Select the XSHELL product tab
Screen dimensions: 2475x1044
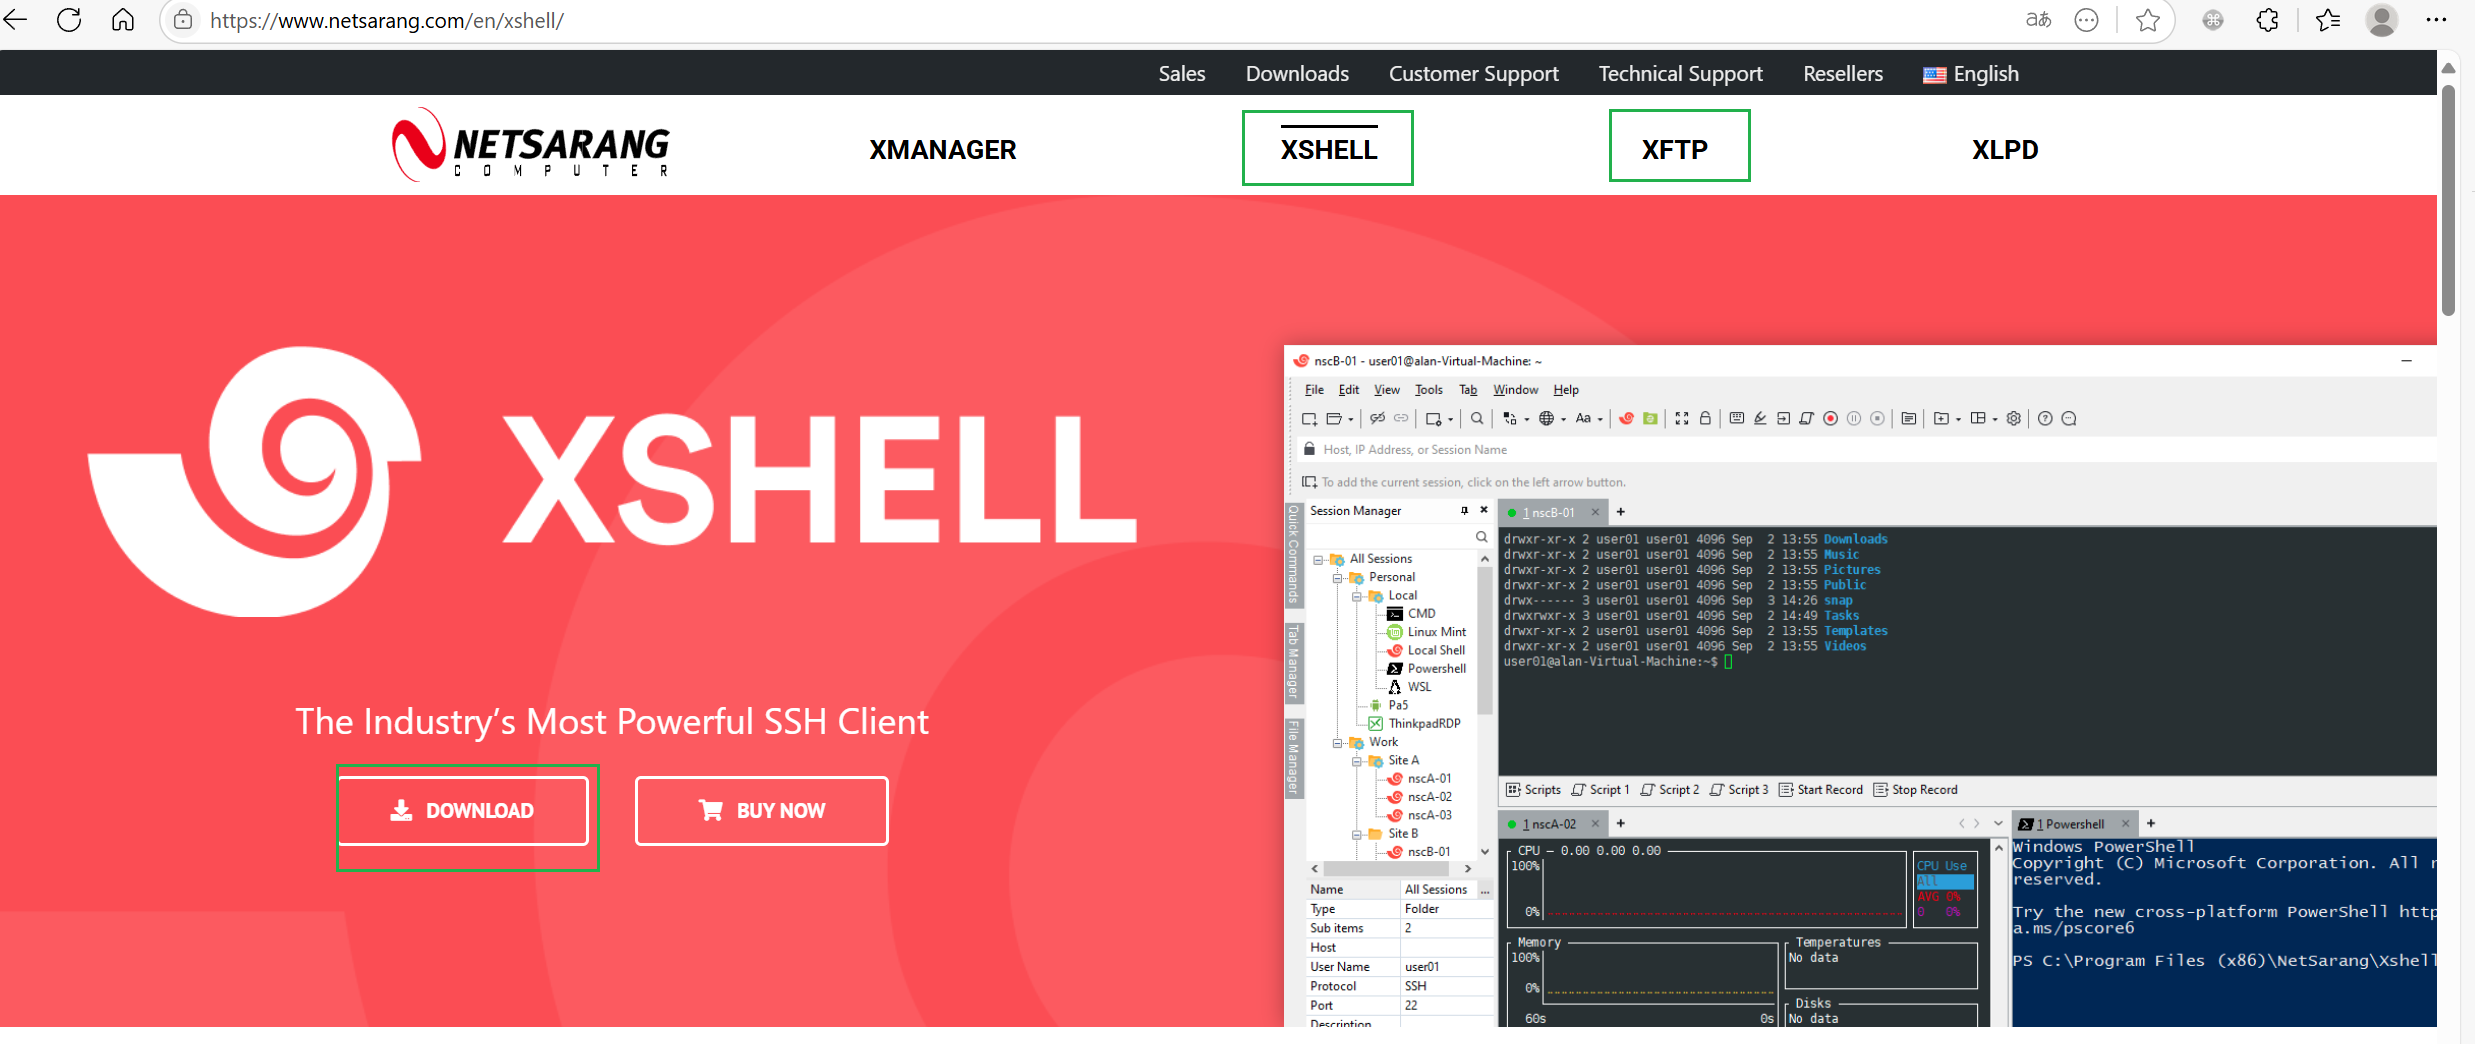tap(1329, 150)
